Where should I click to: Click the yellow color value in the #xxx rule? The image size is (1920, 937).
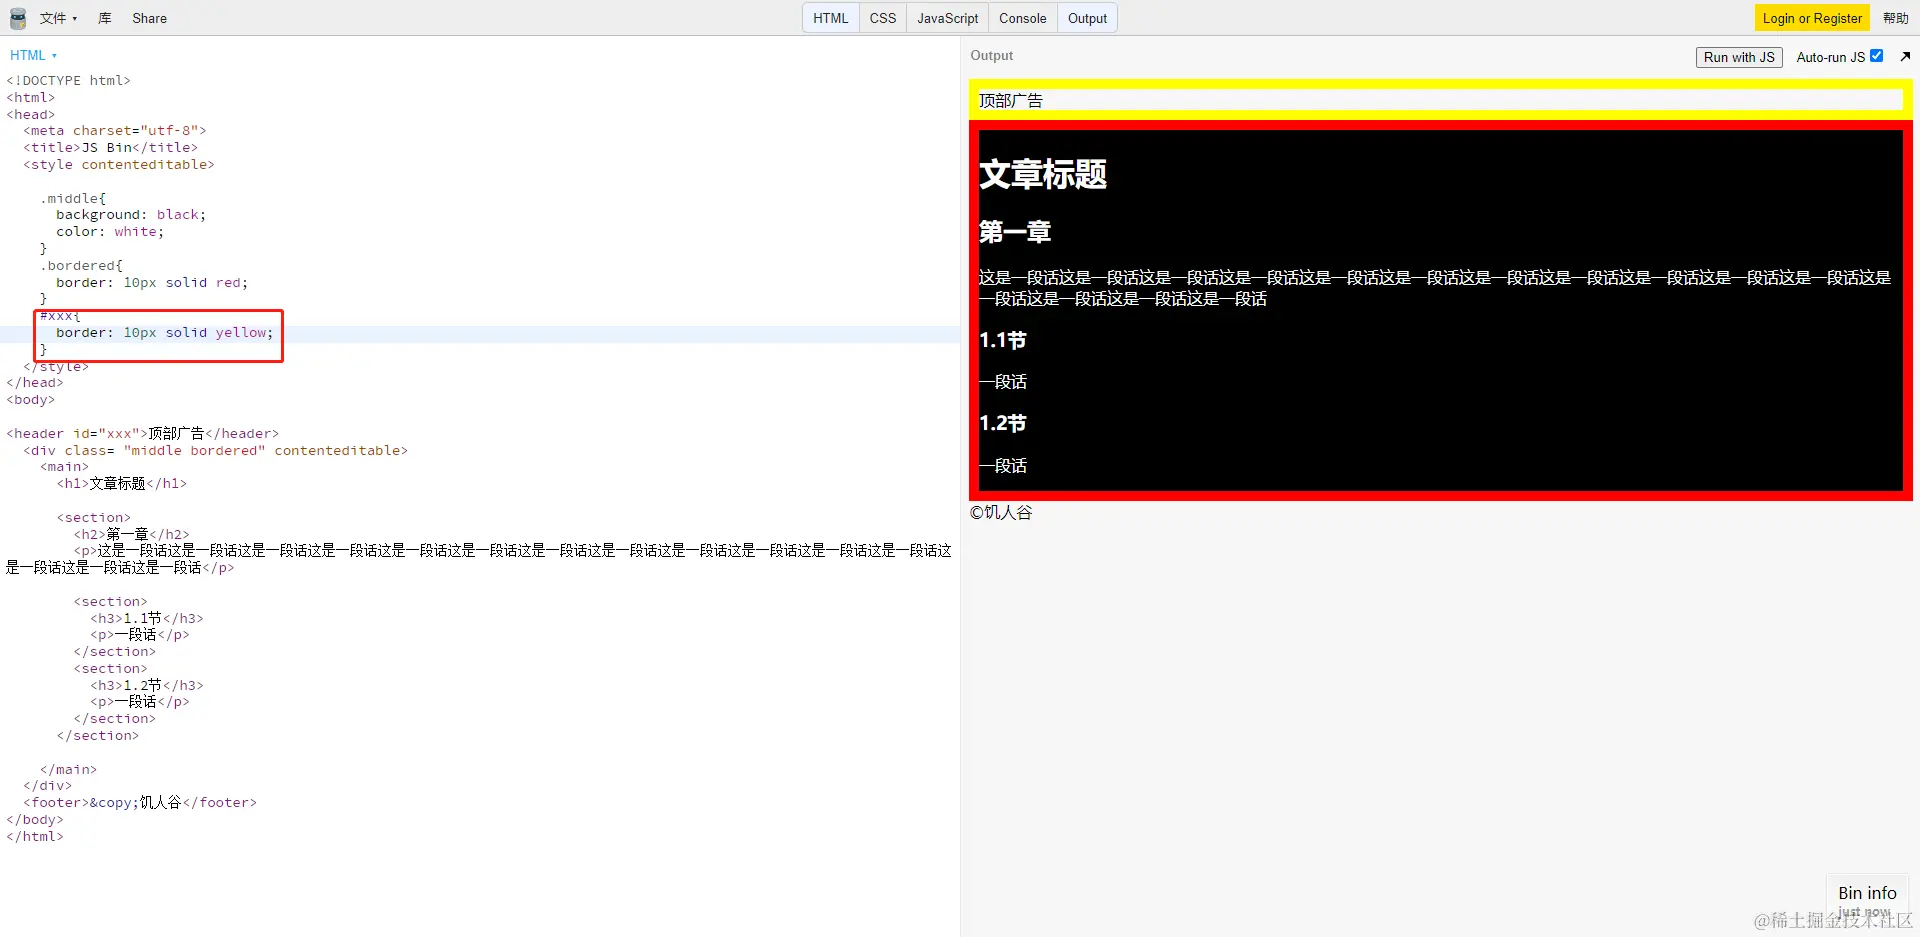[x=240, y=332]
